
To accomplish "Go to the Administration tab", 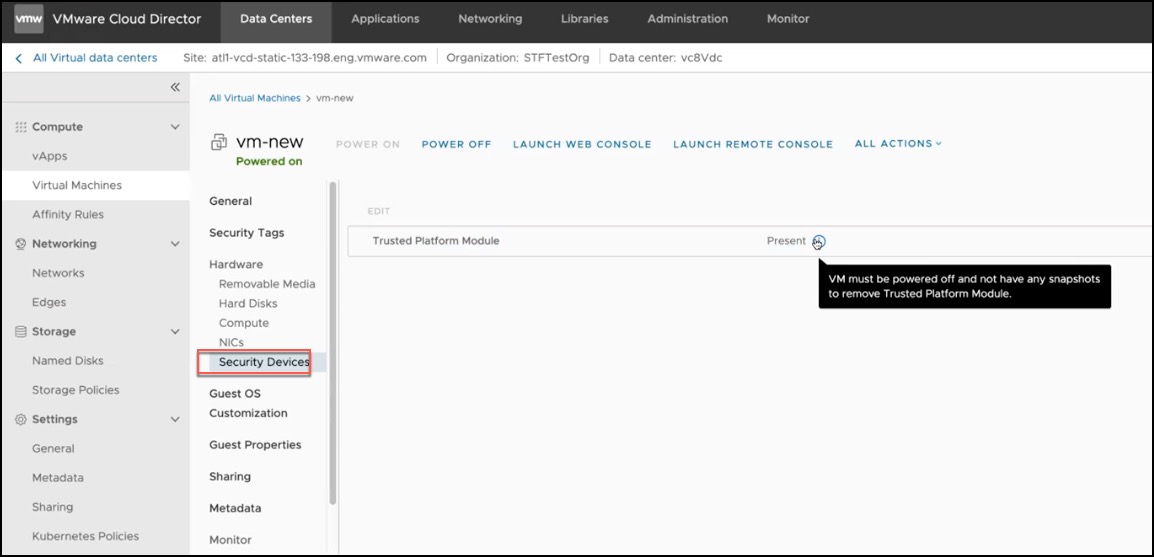I will tap(687, 19).
